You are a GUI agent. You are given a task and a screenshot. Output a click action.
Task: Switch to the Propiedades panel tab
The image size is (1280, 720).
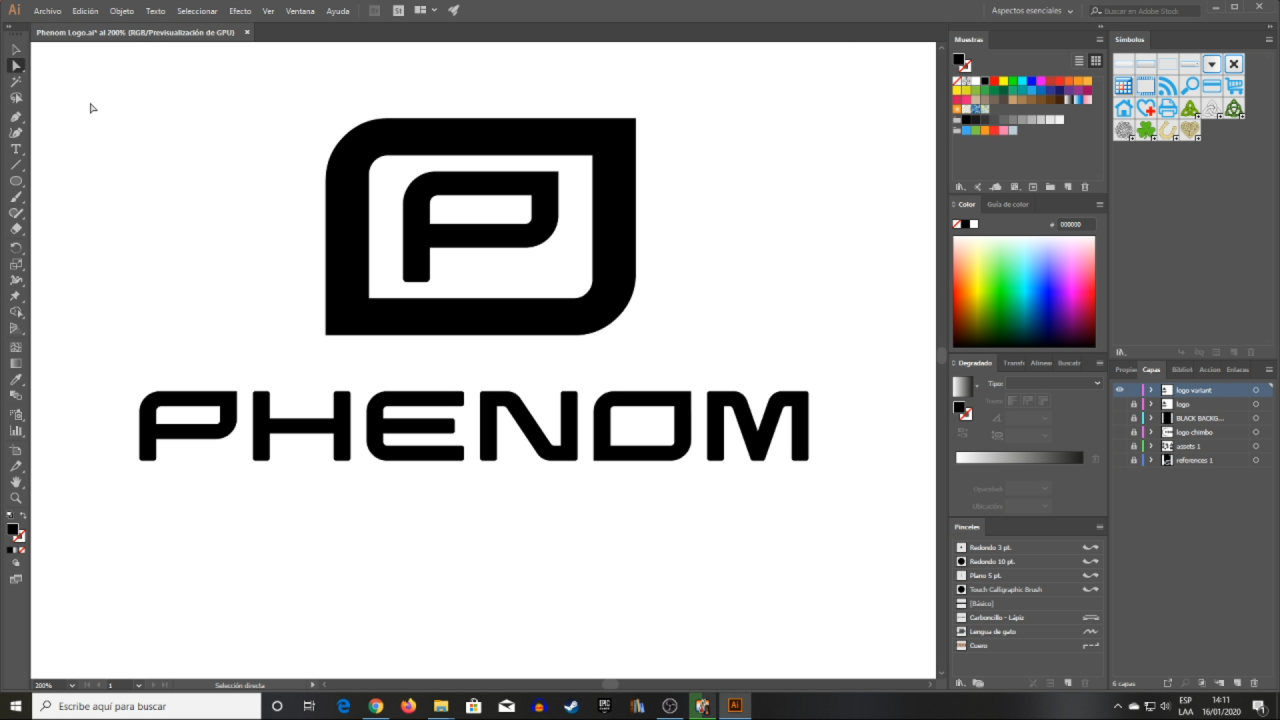1126,370
